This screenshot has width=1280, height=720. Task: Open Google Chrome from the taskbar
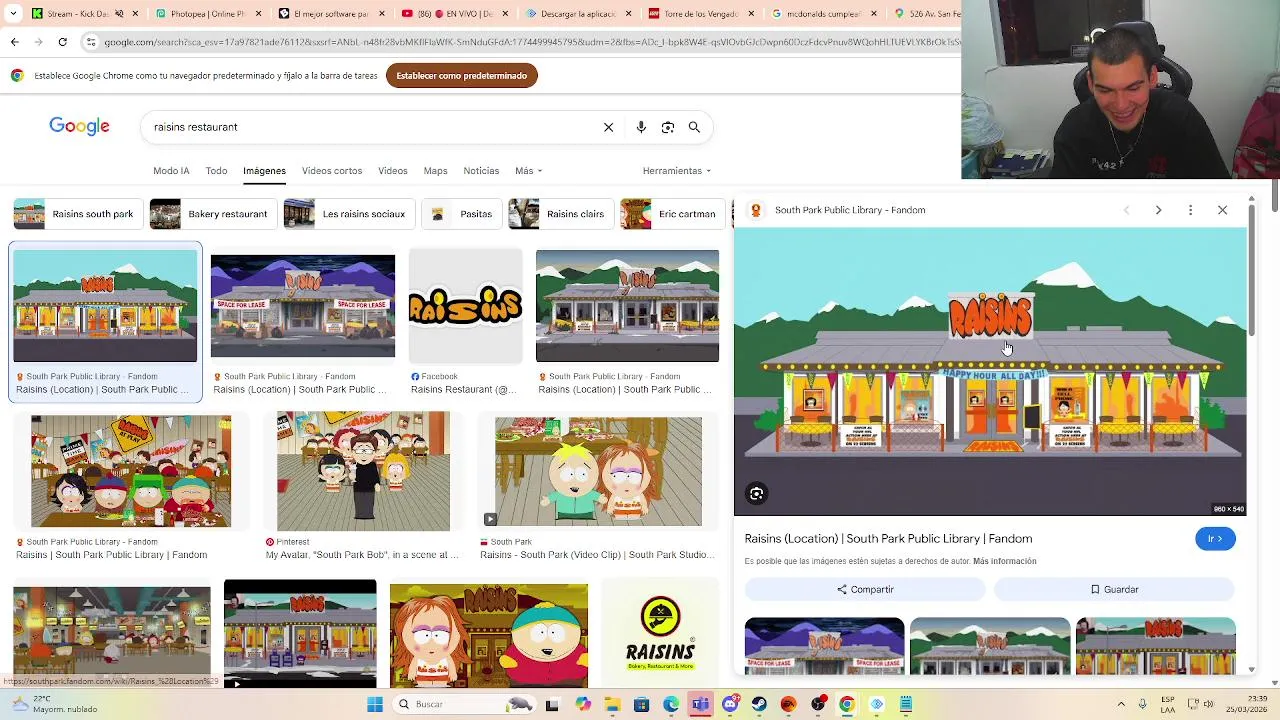847,704
